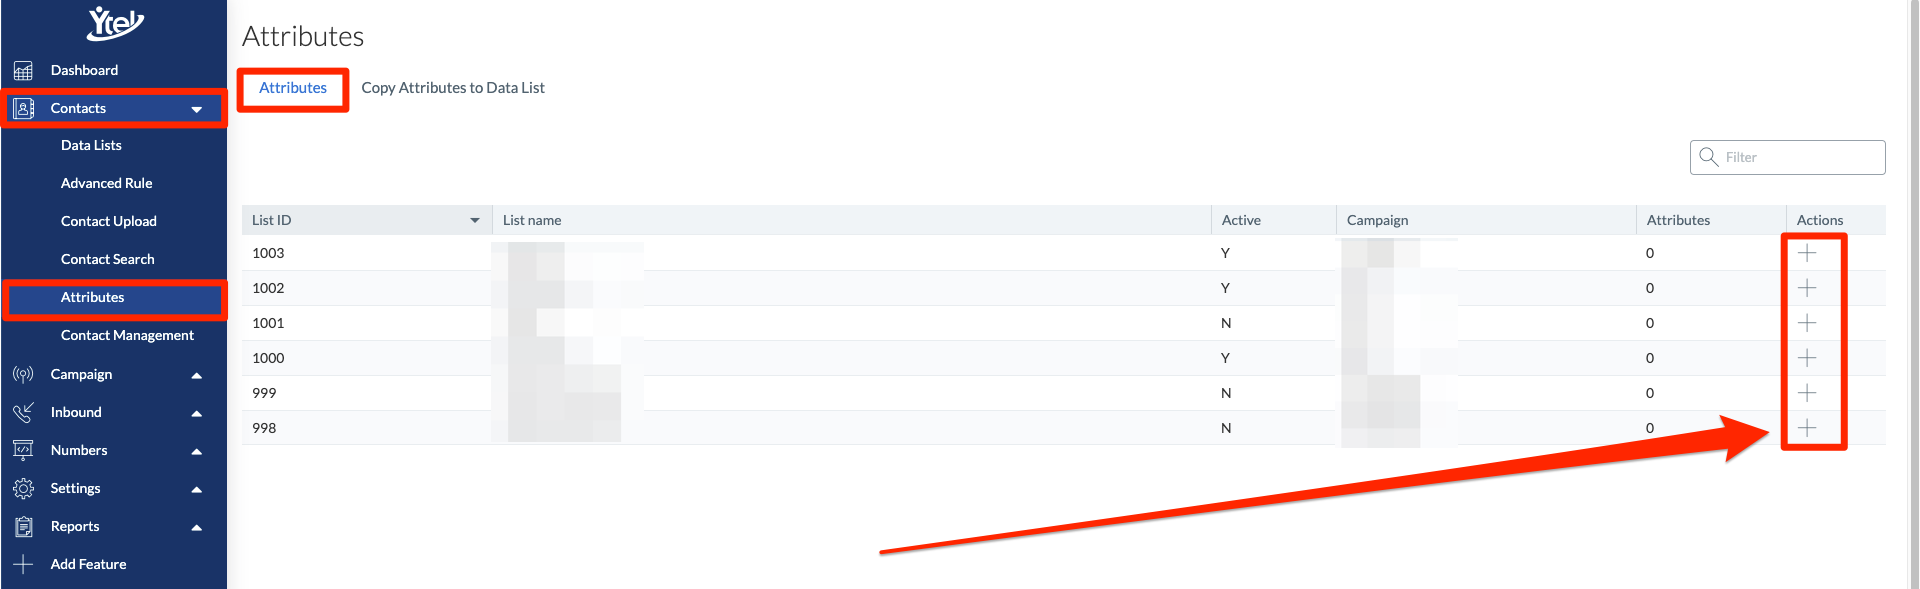The height and width of the screenshot is (589, 1920).
Task: Click the Ytel logo
Action: tap(115, 23)
